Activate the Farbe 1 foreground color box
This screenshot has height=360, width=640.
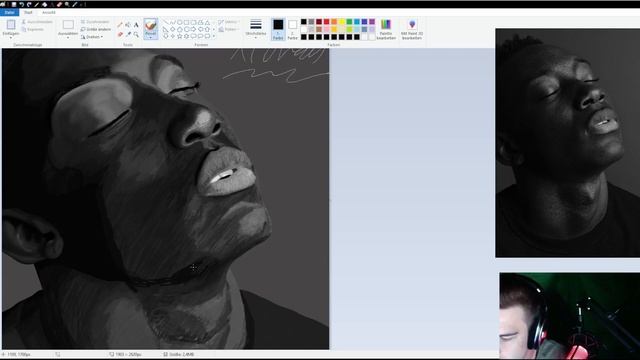[x=278, y=29]
